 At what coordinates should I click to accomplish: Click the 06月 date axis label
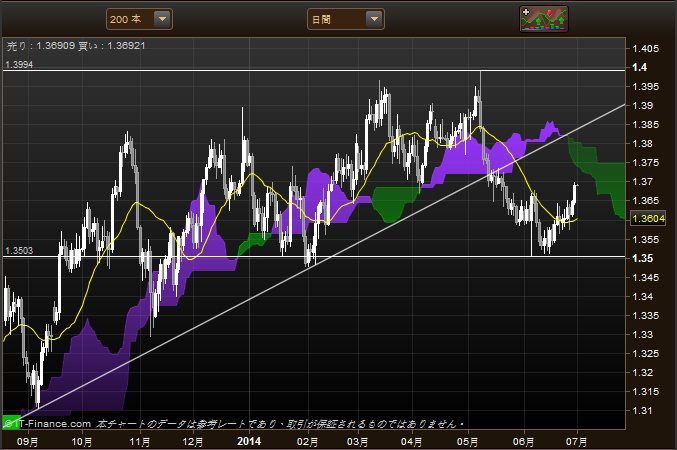(524, 442)
